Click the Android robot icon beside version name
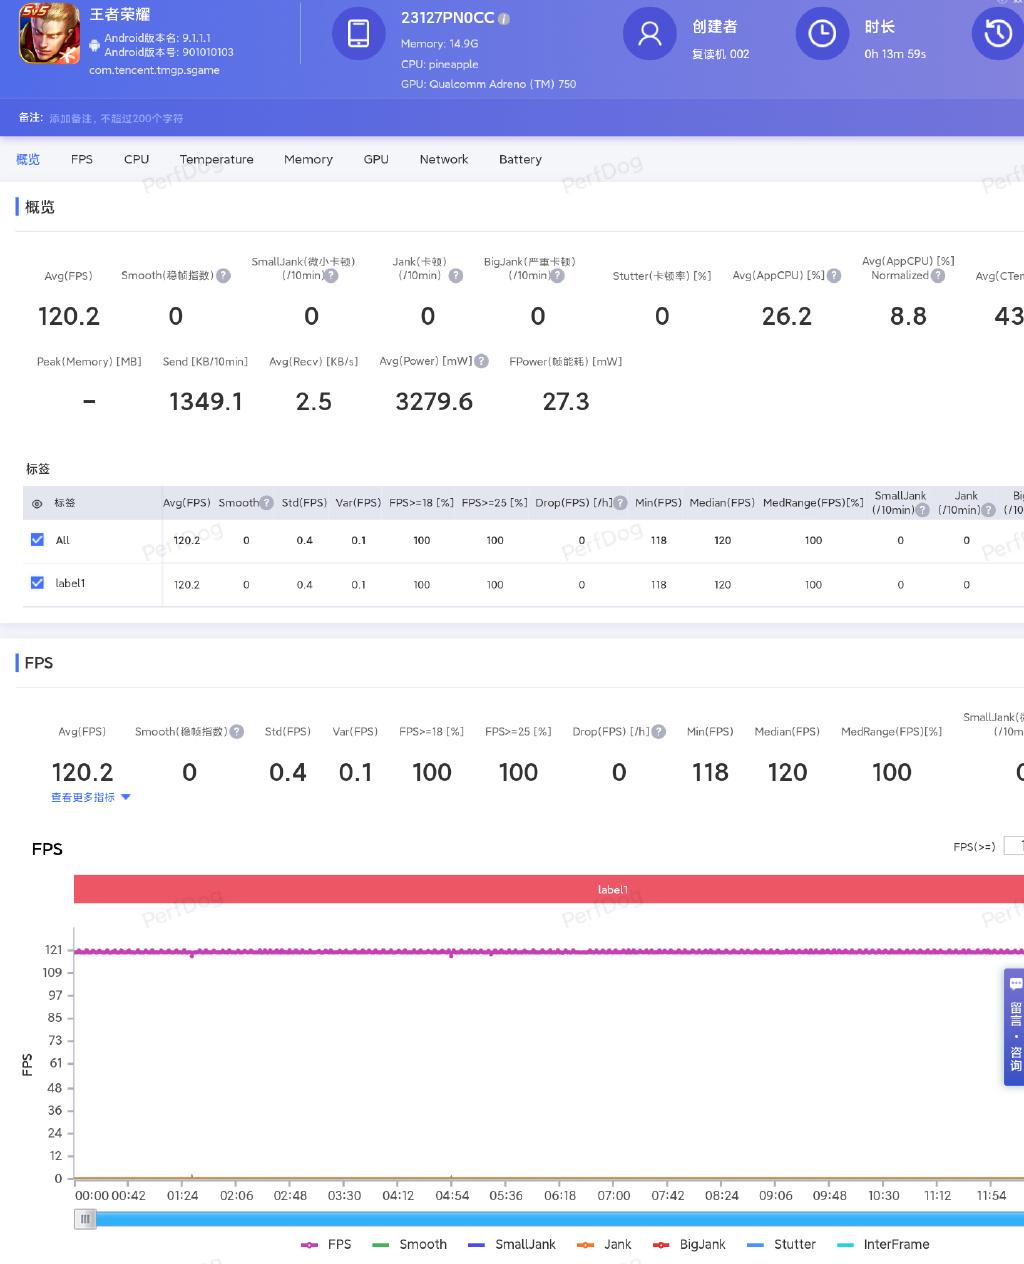The width and height of the screenshot is (1024, 1264). pyautogui.click(x=95, y=44)
